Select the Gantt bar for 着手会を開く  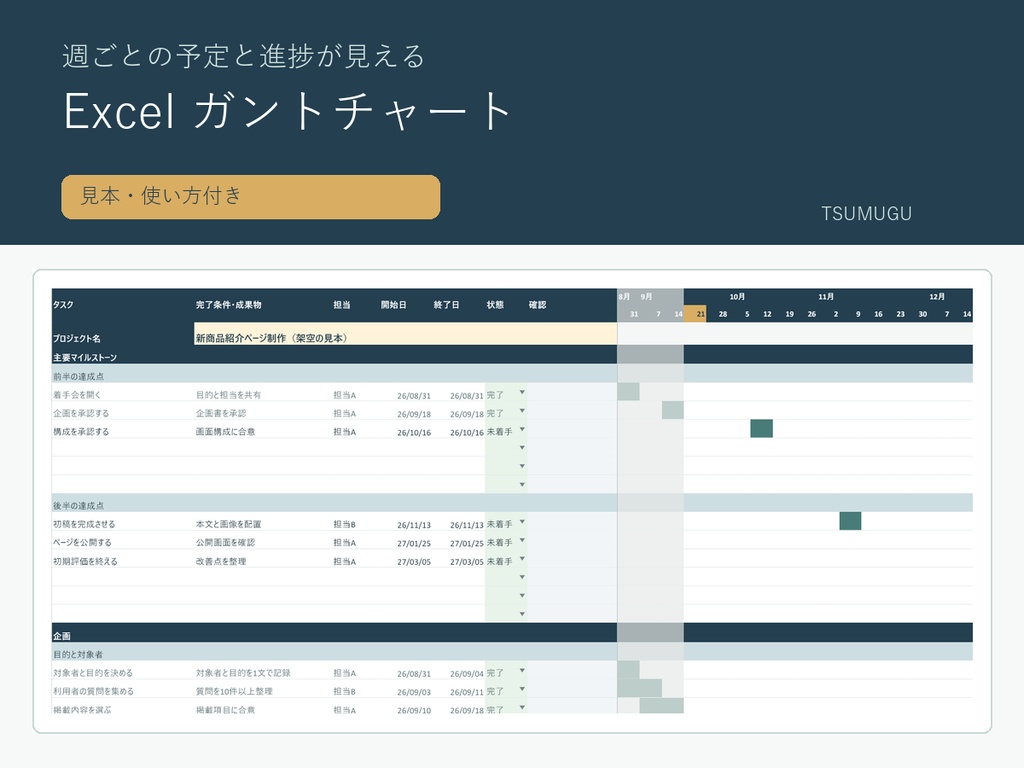(x=628, y=392)
